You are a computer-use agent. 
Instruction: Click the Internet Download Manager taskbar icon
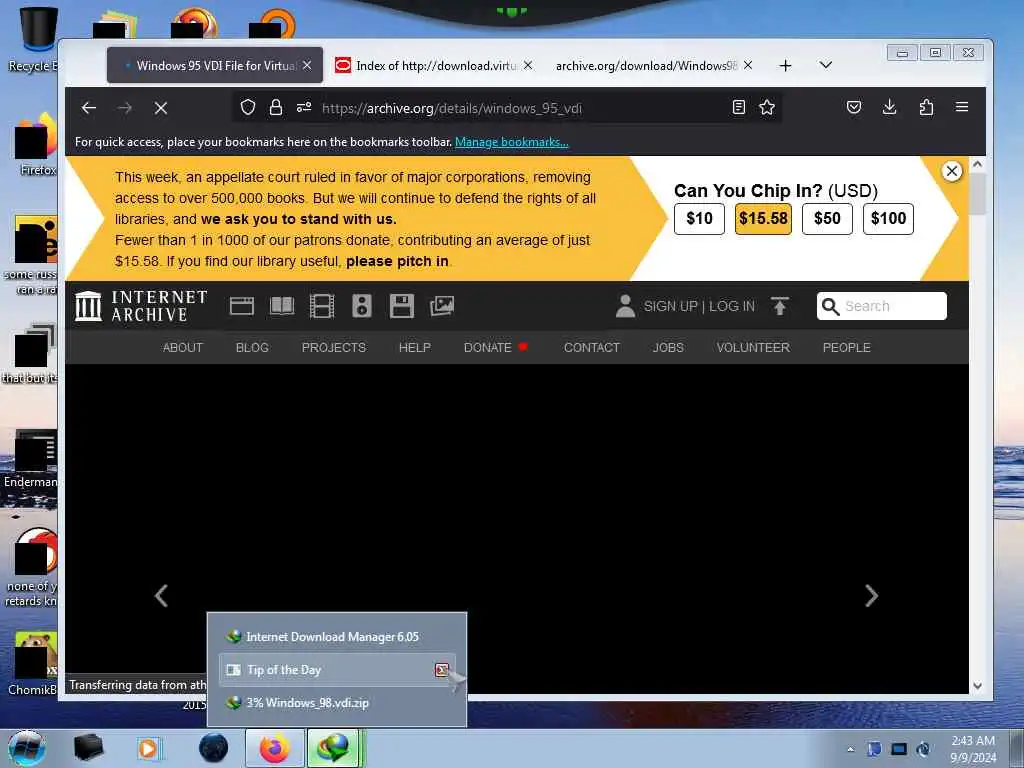(334, 748)
